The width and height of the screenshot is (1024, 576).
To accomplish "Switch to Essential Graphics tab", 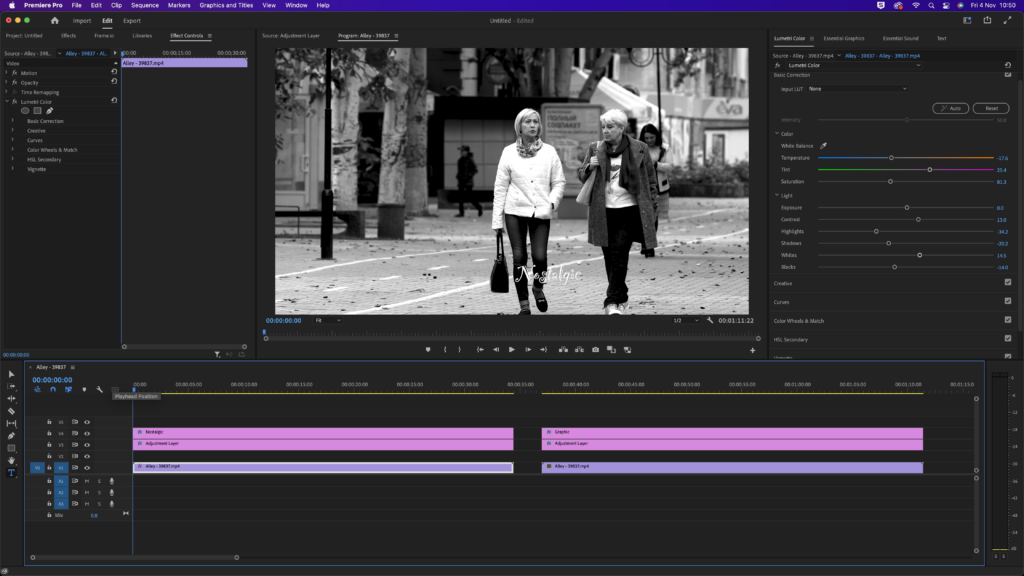I will [844, 39].
